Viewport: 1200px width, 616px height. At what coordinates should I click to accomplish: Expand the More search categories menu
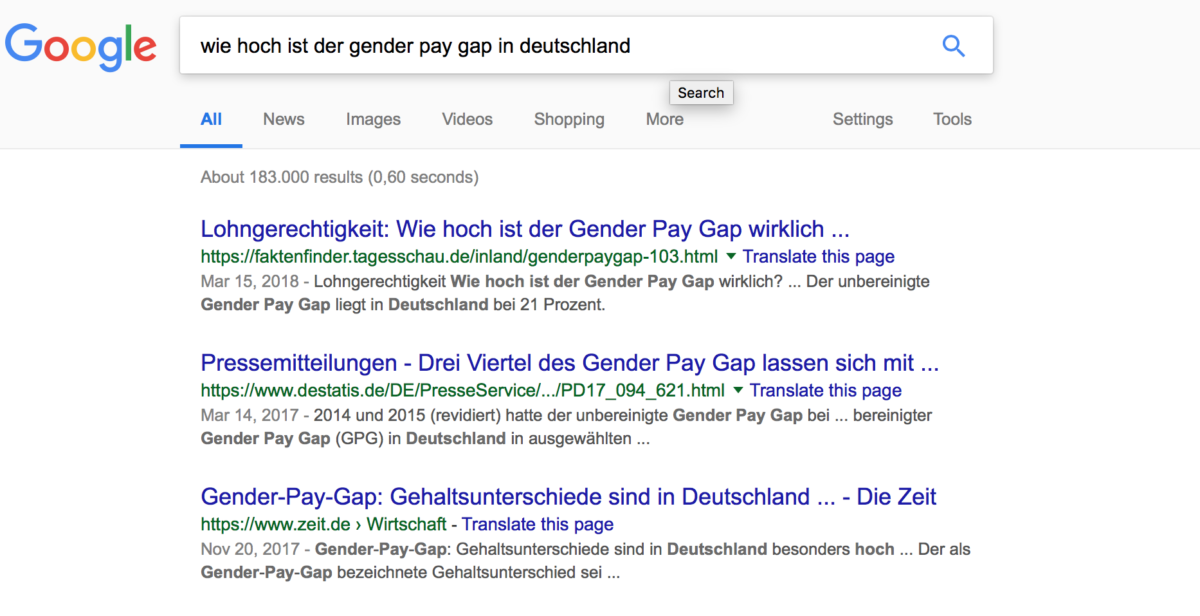pos(665,119)
